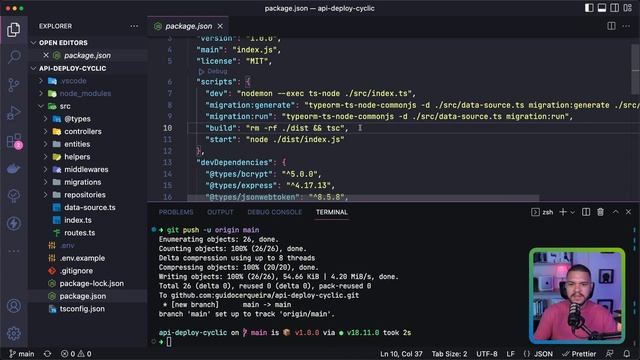640x360 pixels.
Task: Toggle primary side bar layout button
Action: click(x=589, y=8)
